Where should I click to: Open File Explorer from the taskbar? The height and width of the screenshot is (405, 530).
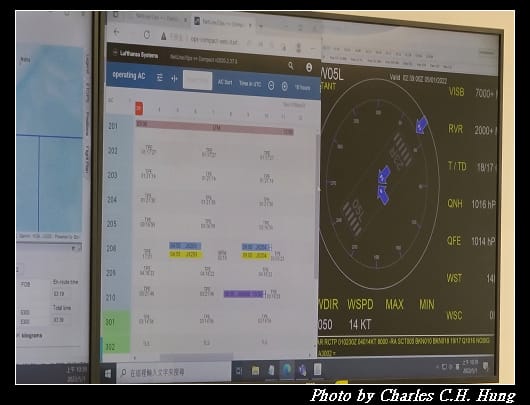pos(256,371)
